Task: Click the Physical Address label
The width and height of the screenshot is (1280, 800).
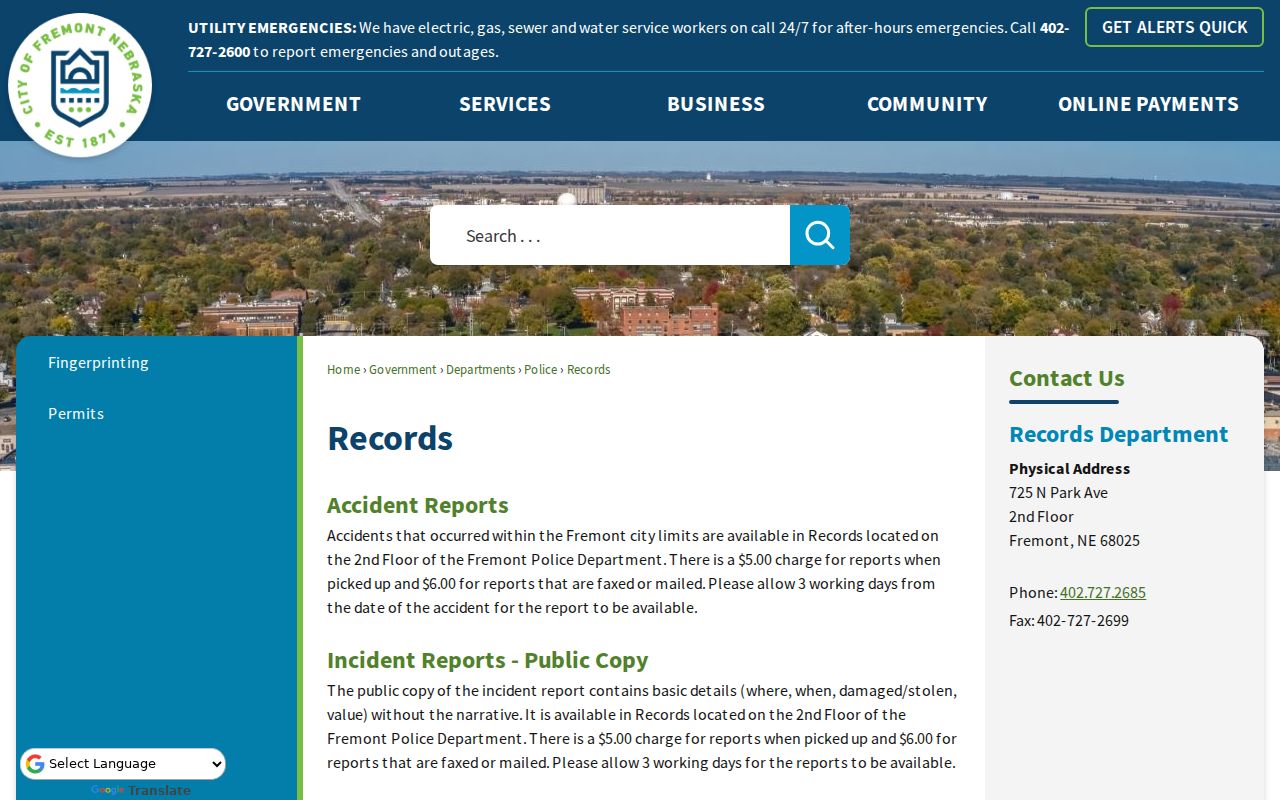Action: pos(1069,468)
